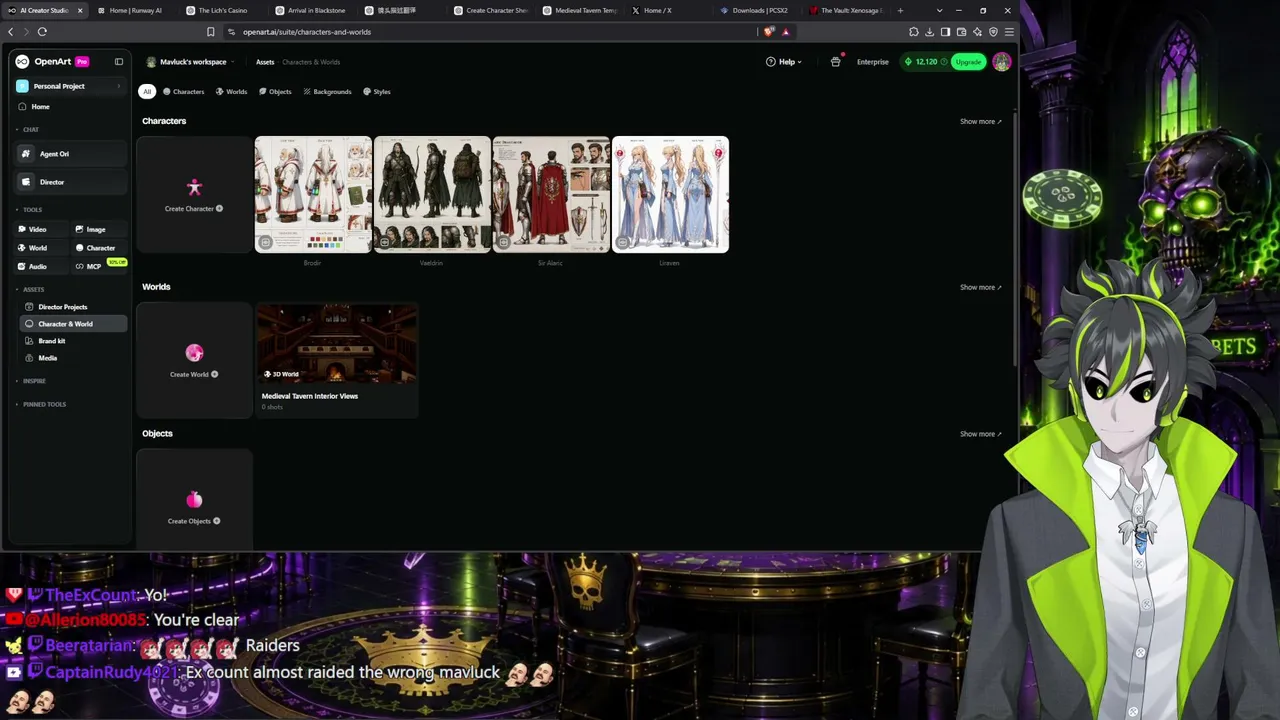Expand the Personal Project selector
Screen dimensions: 1280x720
69,86
